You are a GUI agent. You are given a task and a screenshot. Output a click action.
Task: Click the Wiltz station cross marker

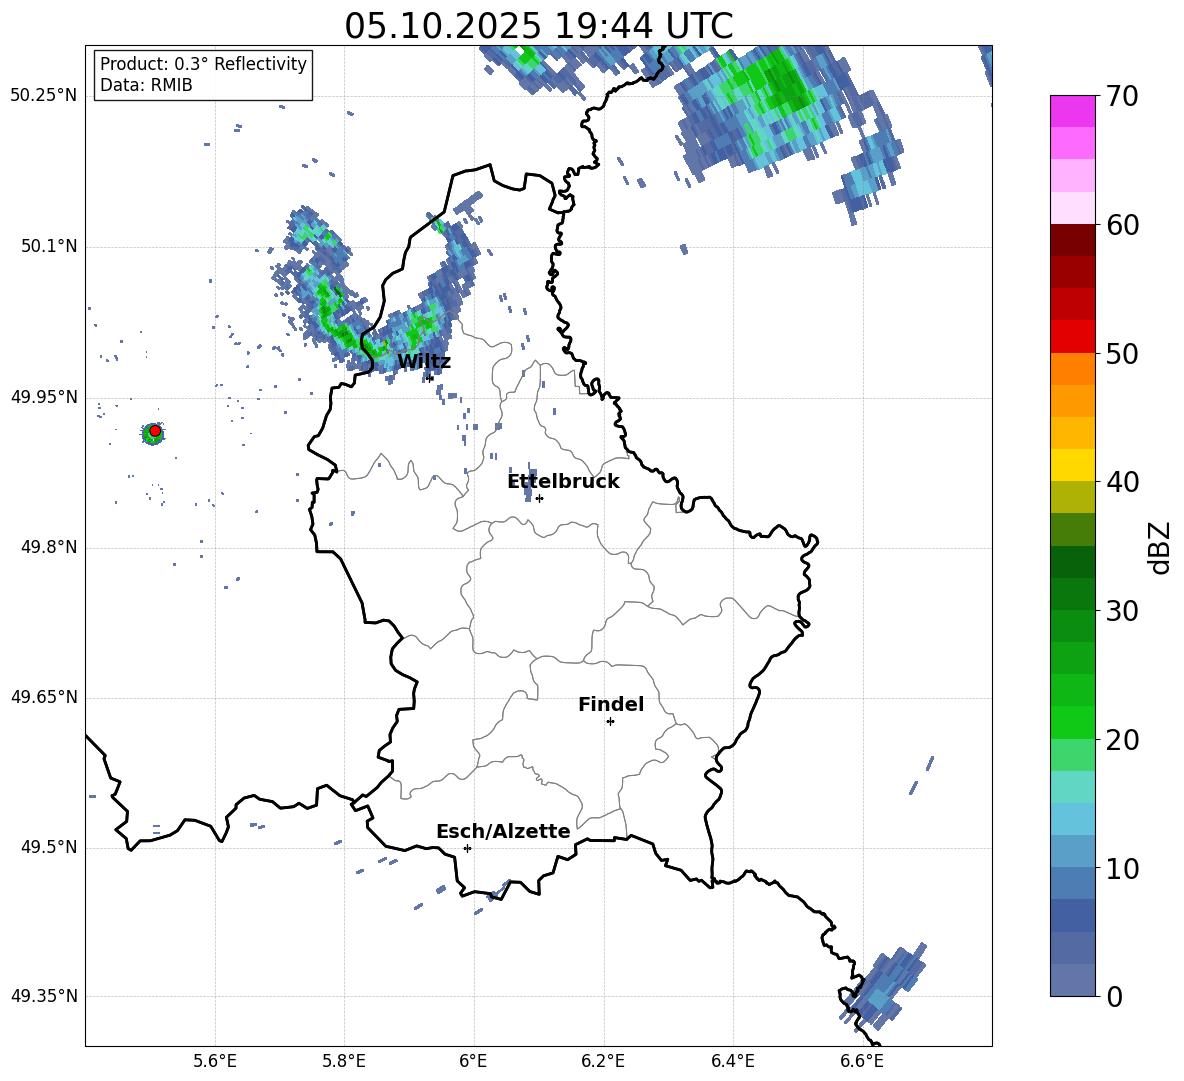pyautogui.click(x=430, y=378)
